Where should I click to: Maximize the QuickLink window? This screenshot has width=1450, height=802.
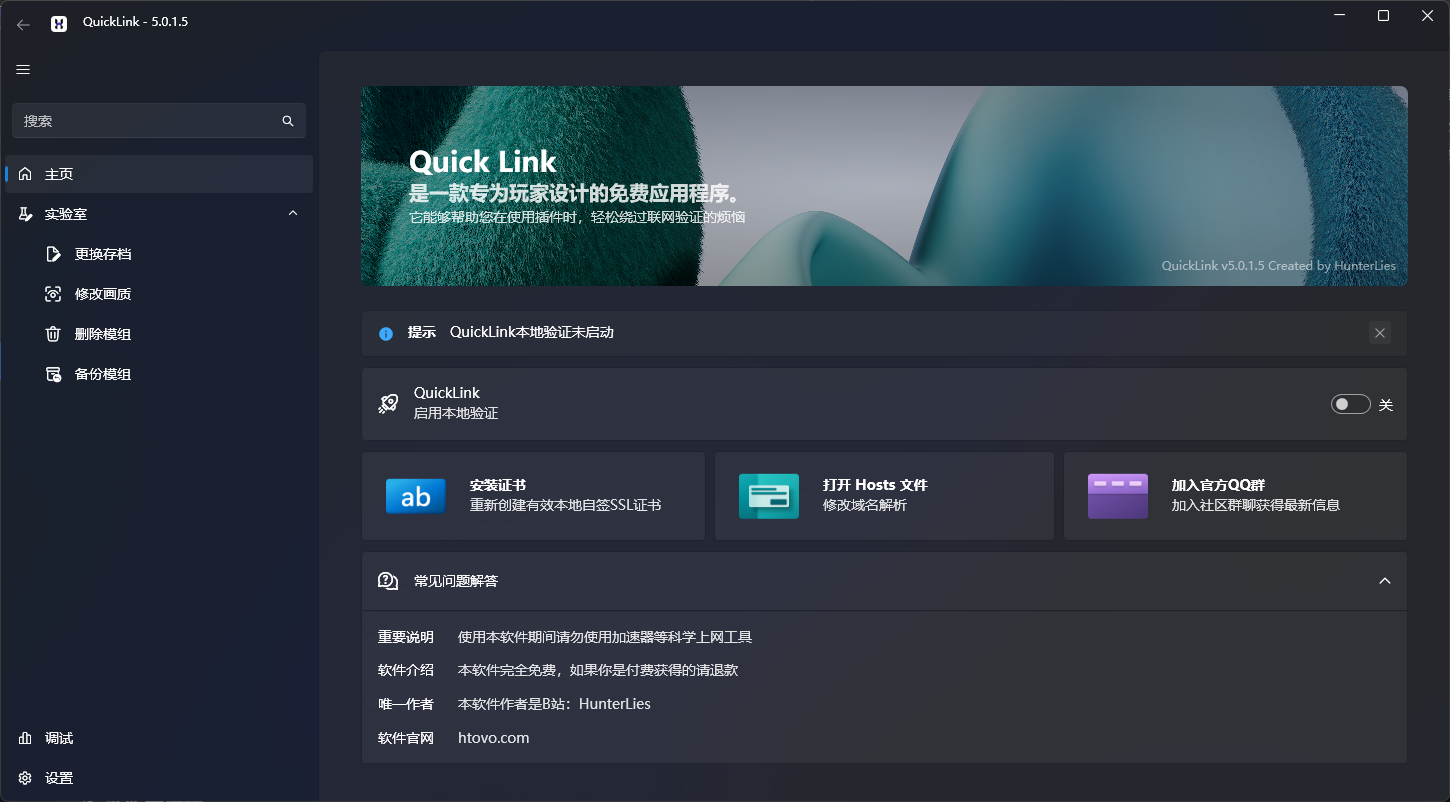pyautogui.click(x=1383, y=15)
